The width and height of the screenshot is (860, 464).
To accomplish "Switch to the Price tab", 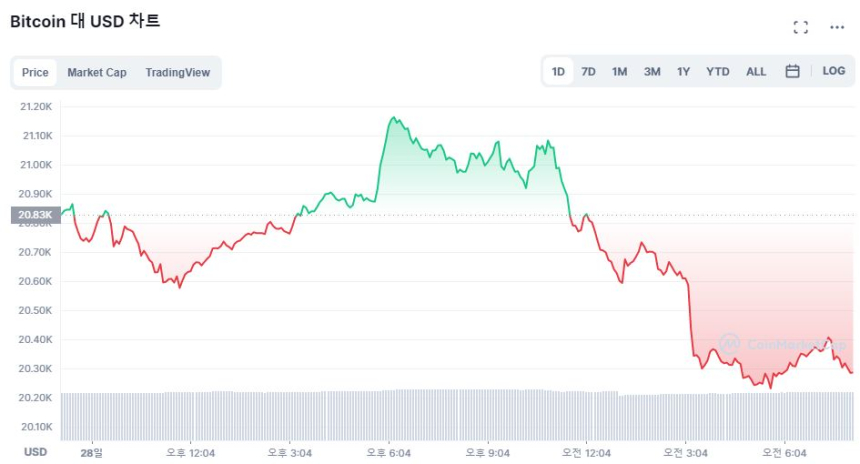I will pos(35,72).
